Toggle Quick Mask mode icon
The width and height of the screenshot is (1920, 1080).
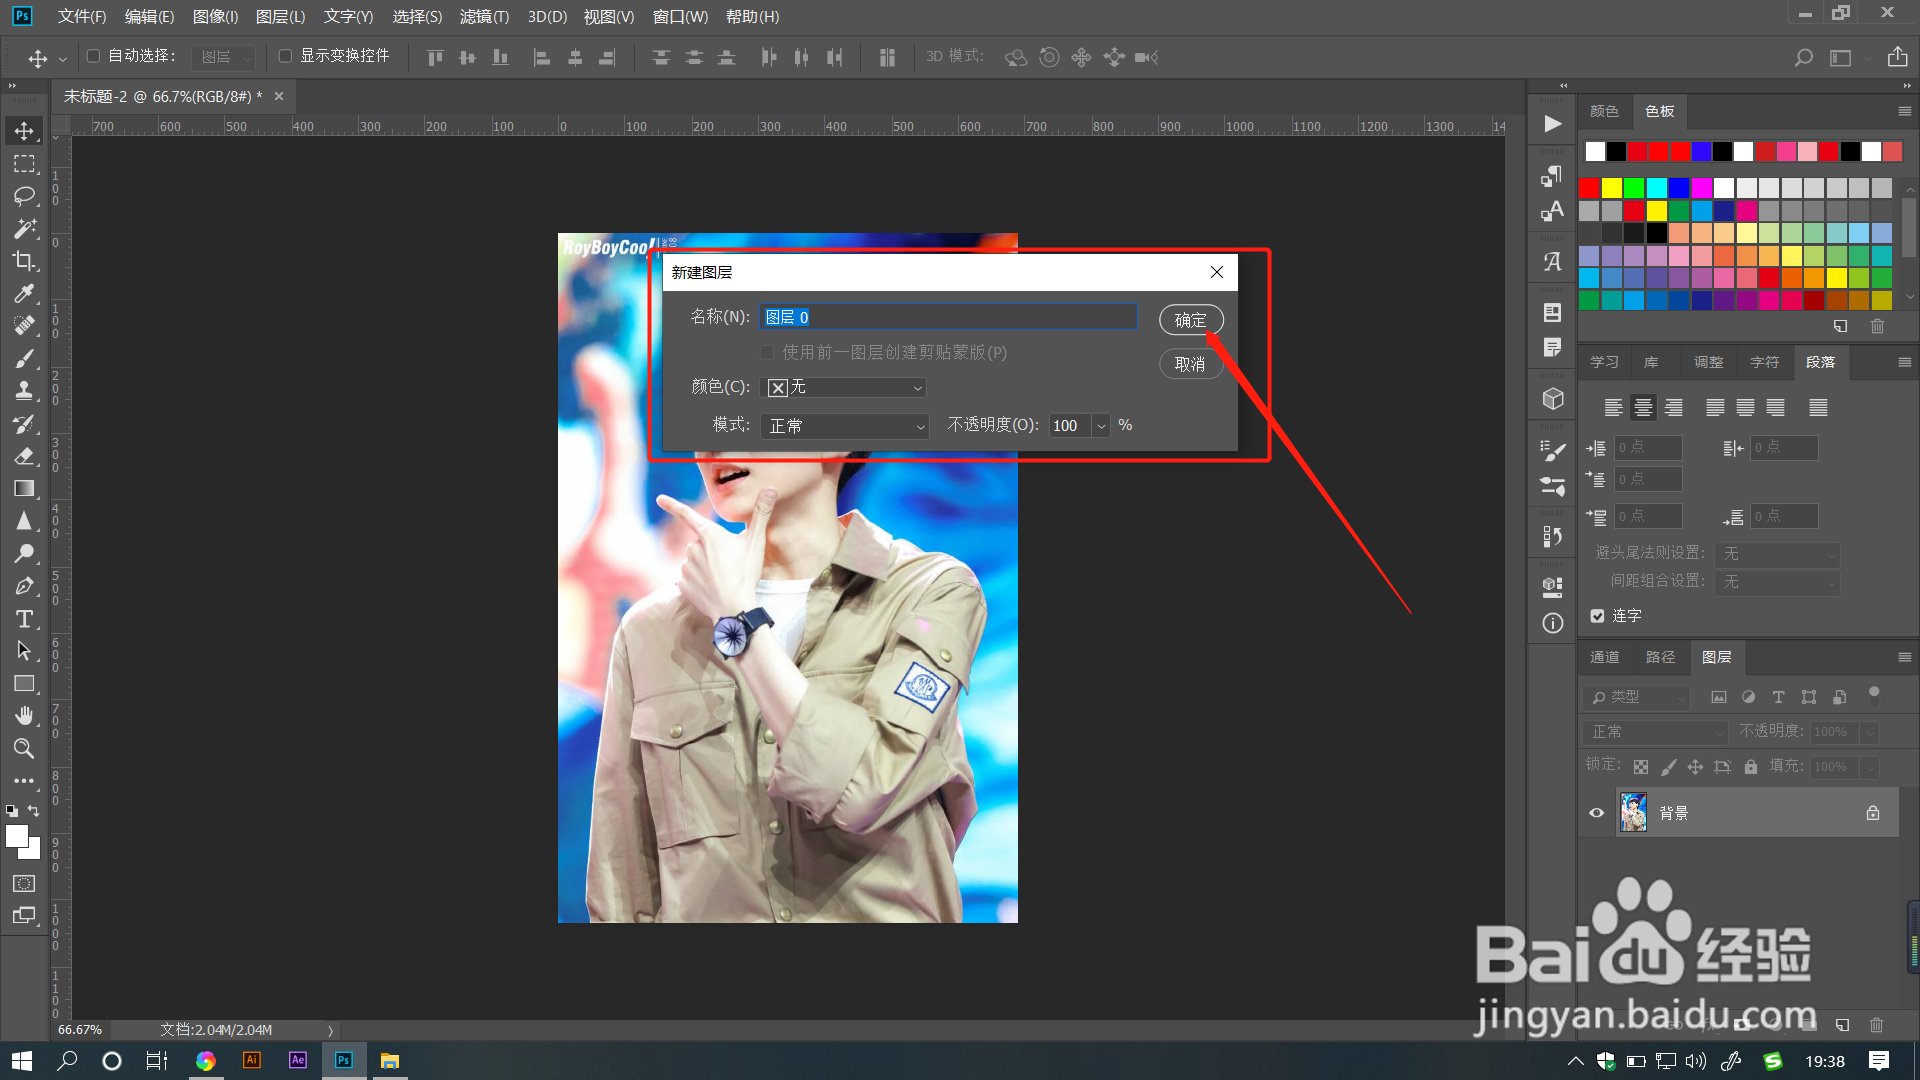pyautogui.click(x=24, y=883)
